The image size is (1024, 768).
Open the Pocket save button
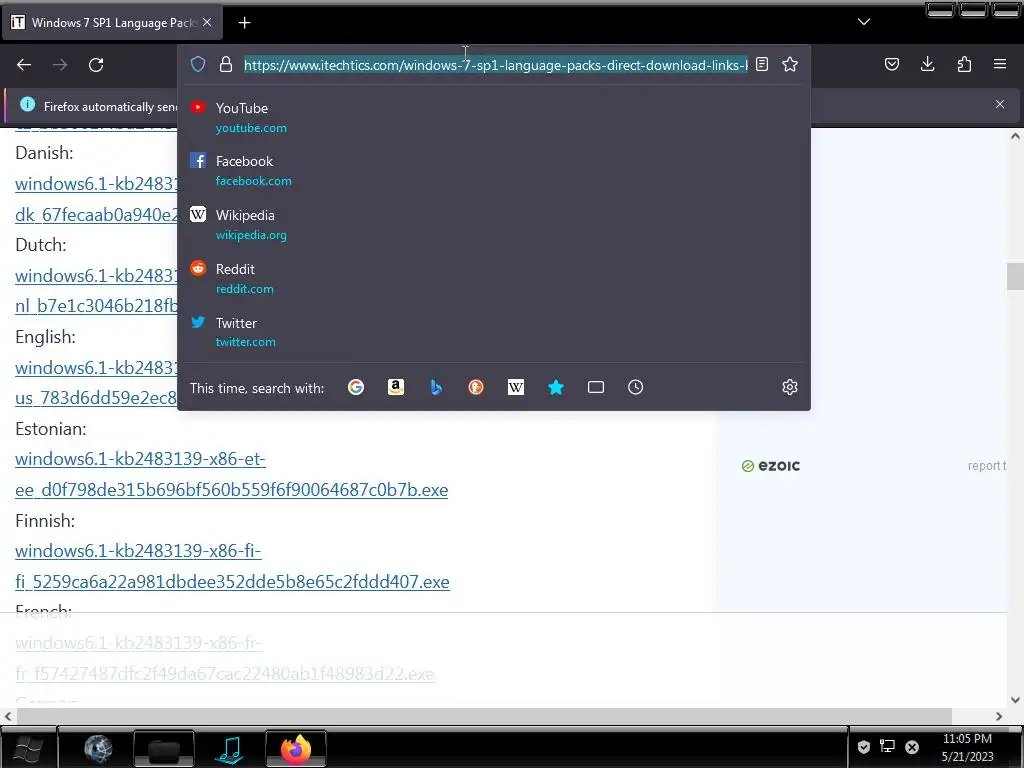pyautogui.click(x=891, y=64)
